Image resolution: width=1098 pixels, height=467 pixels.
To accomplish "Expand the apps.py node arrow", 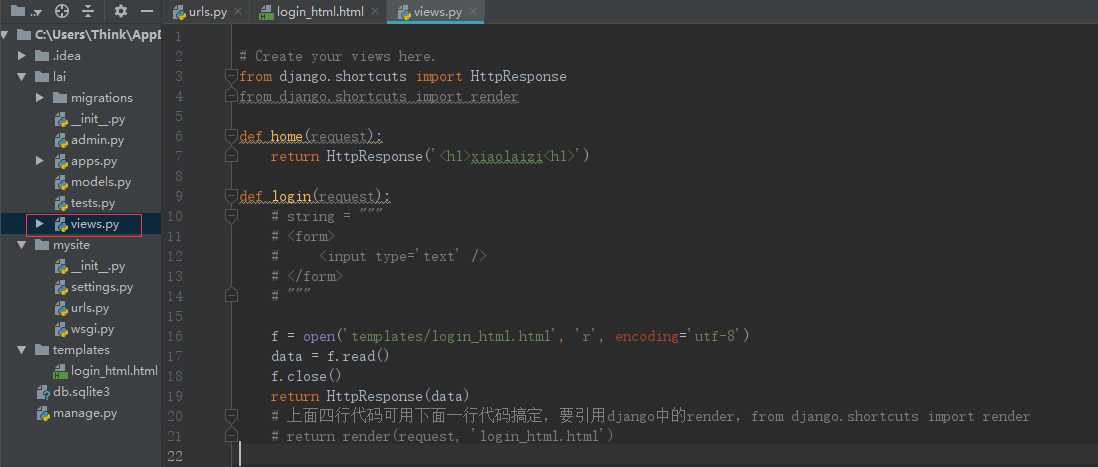I will coord(40,160).
